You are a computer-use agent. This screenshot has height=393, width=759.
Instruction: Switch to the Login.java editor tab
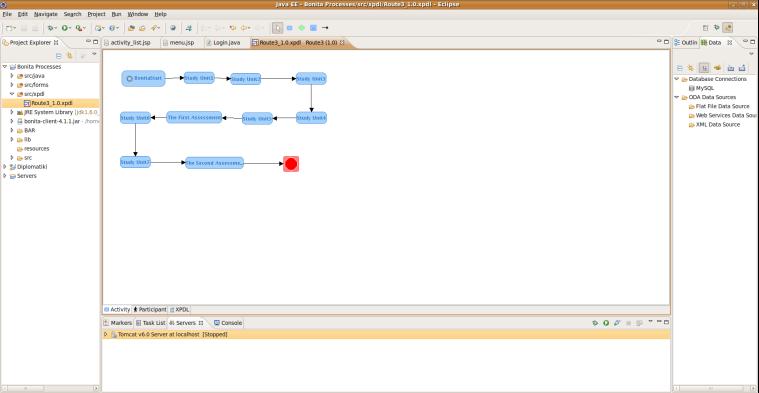(223, 43)
